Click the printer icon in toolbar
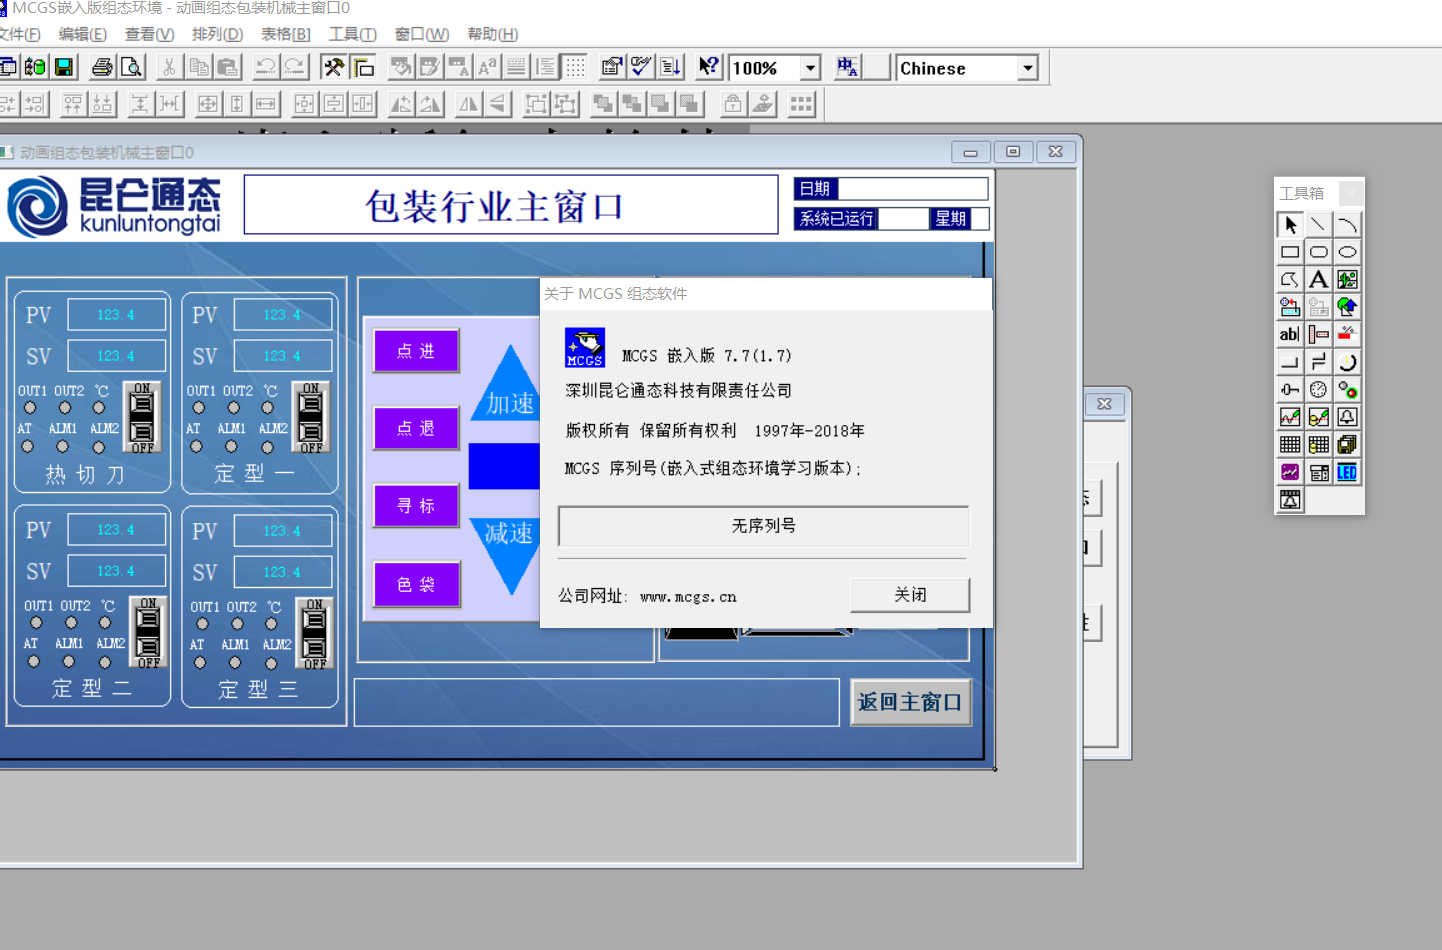The height and width of the screenshot is (950, 1442). click(102, 68)
